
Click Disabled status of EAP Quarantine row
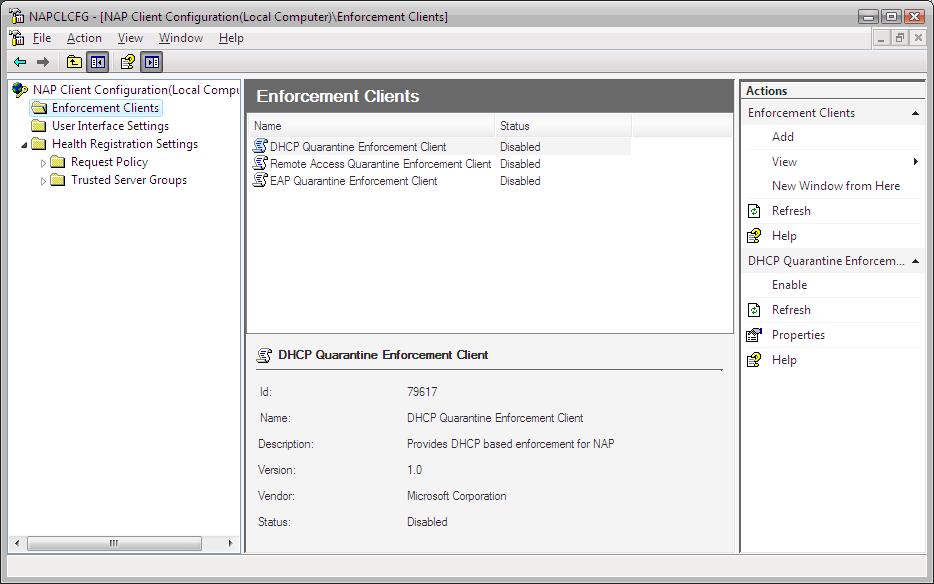(x=520, y=181)
